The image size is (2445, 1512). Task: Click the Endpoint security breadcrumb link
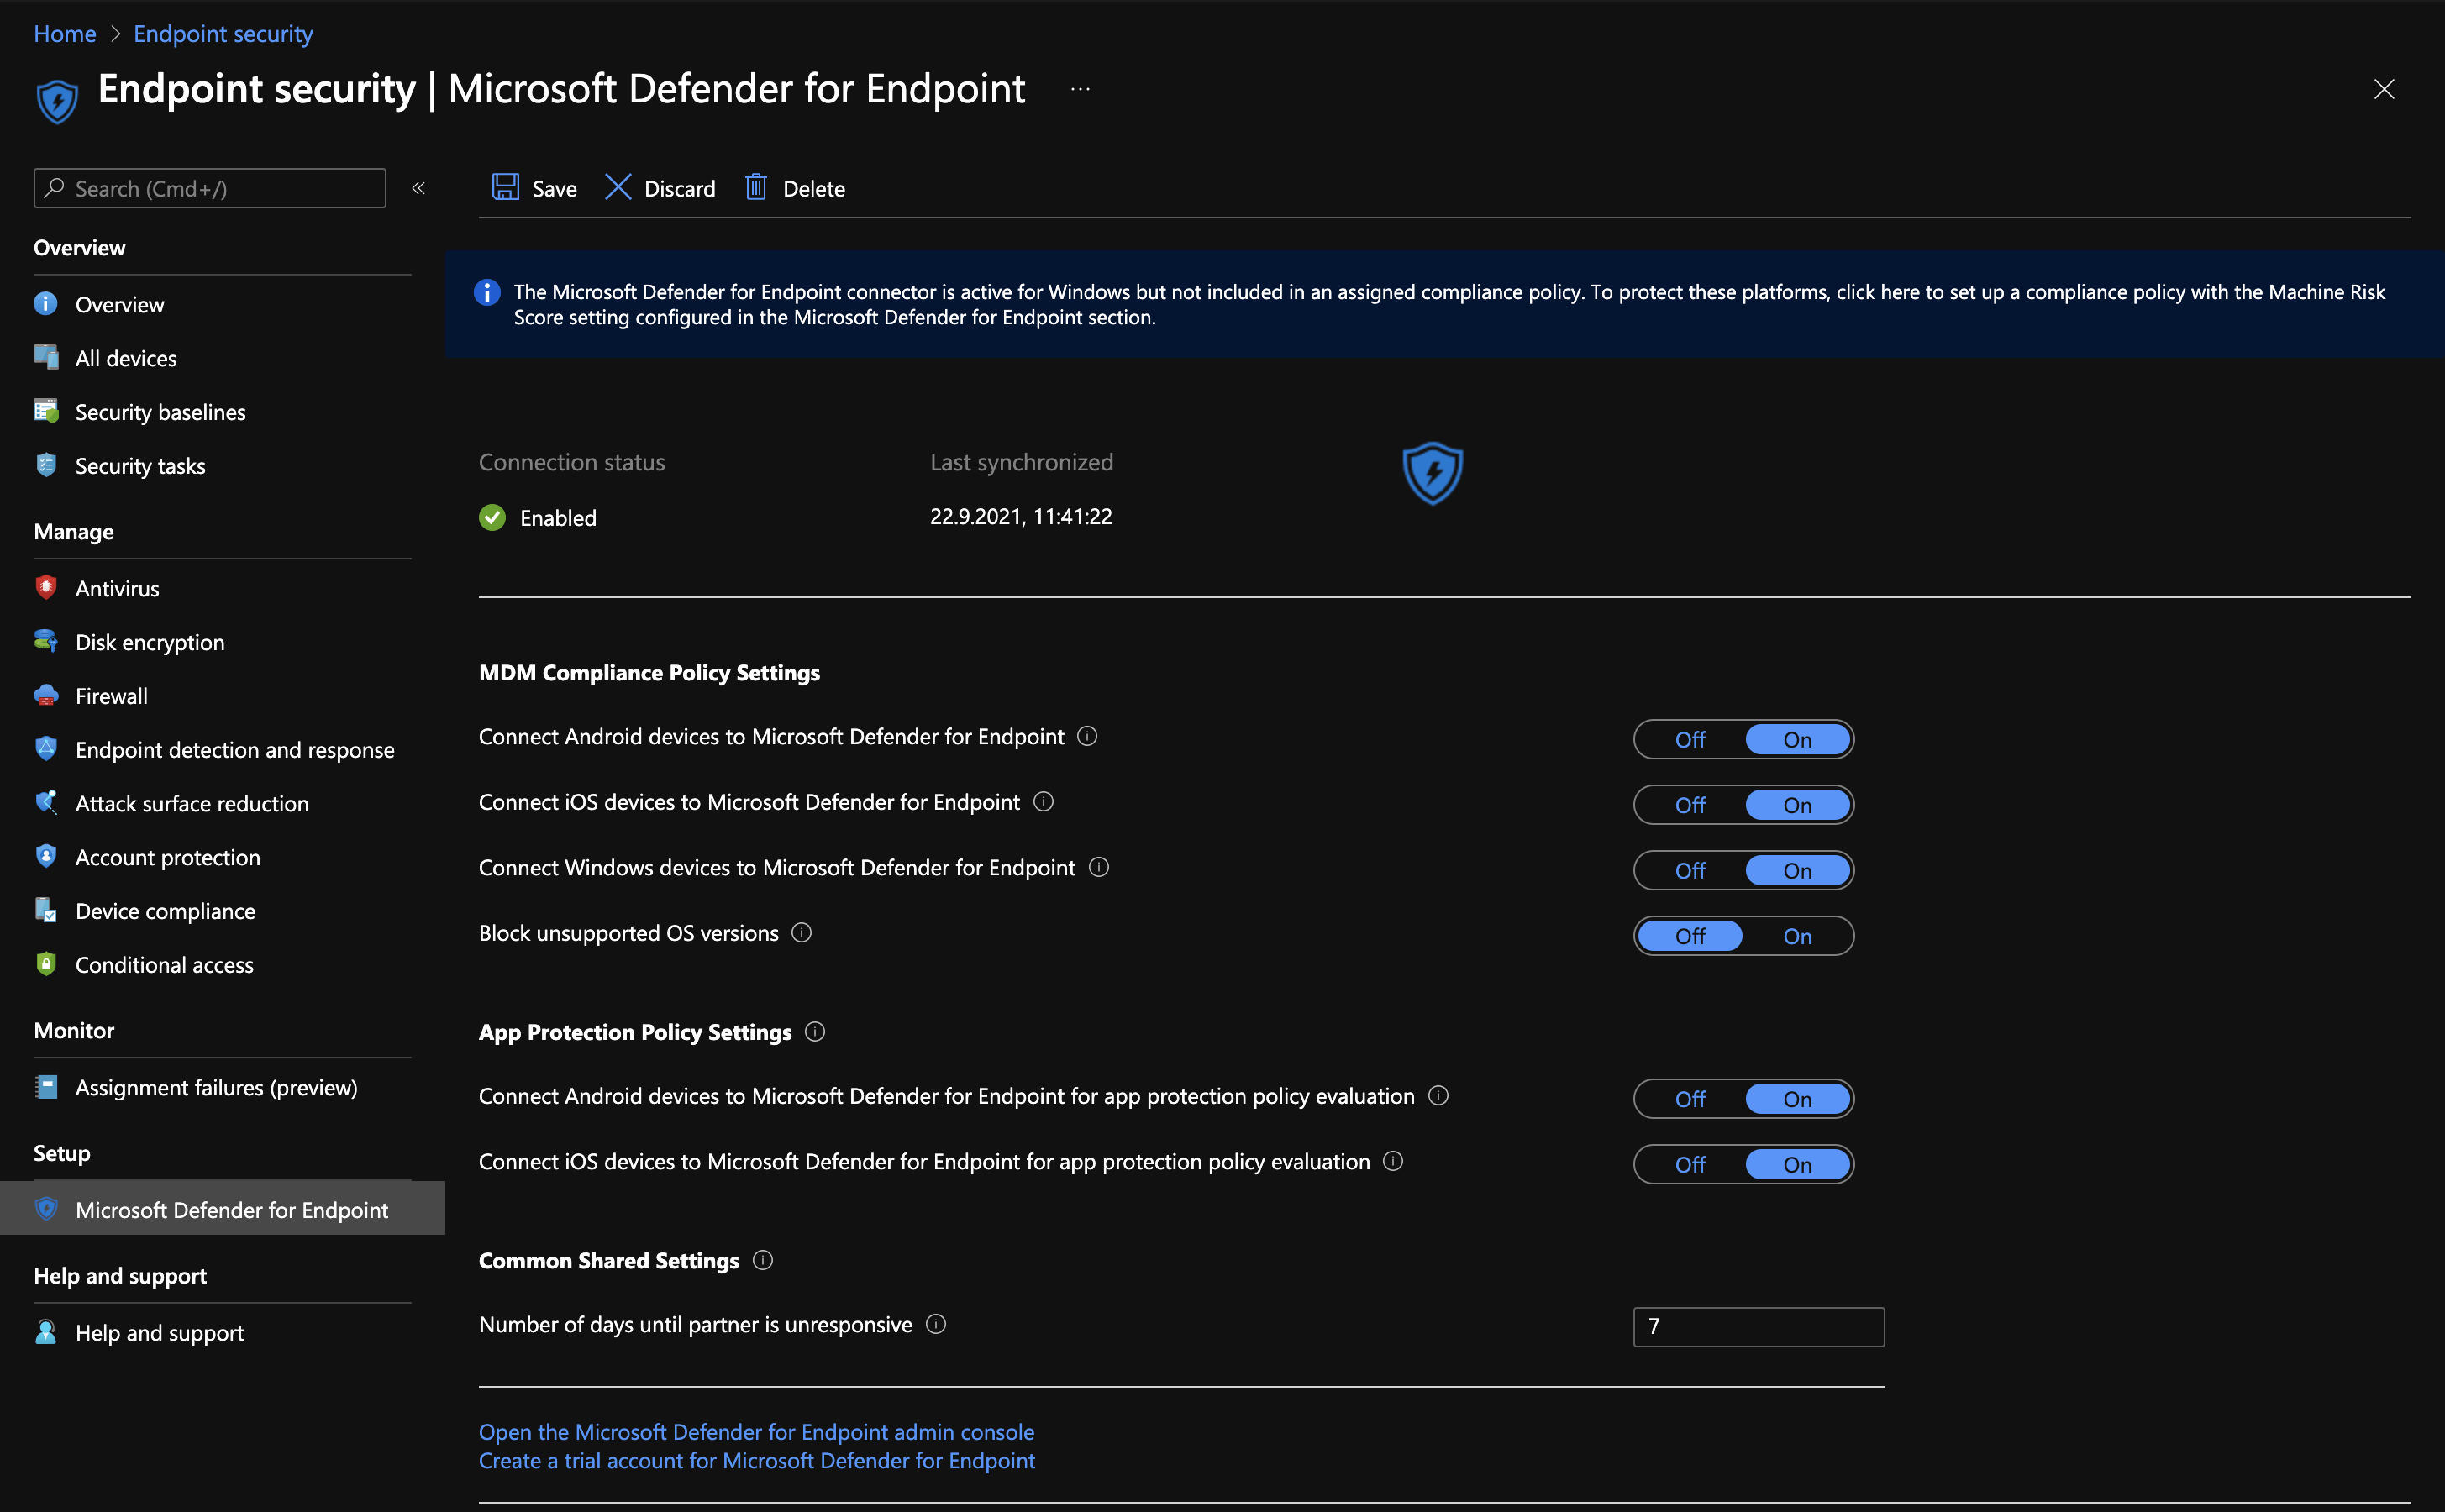click(x=223, y=34)
